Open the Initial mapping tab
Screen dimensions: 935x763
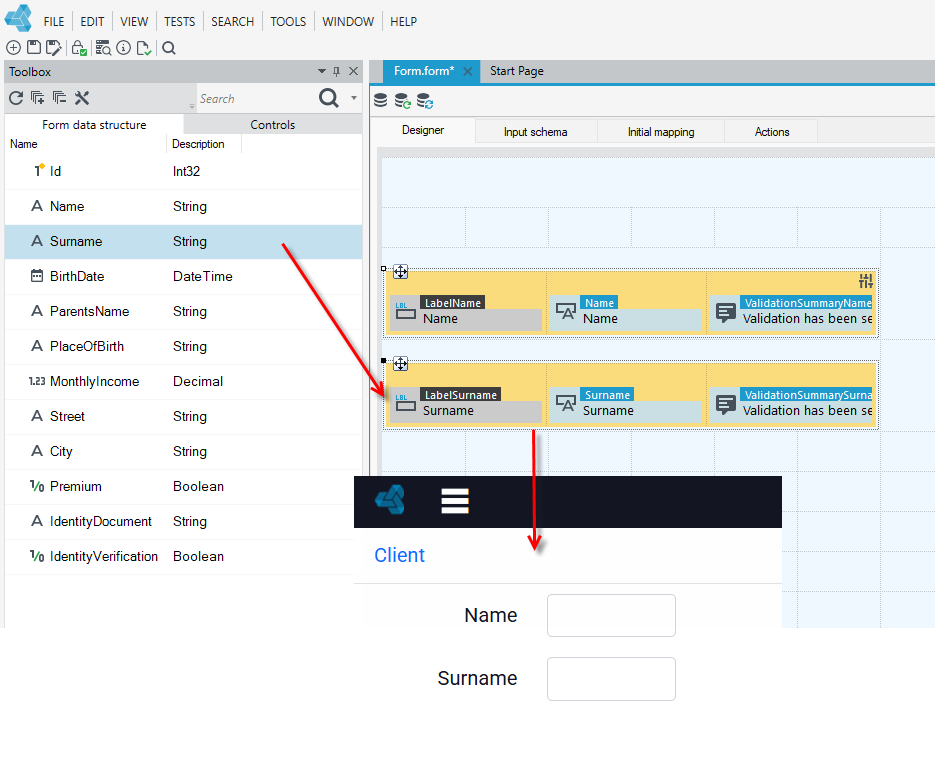(661, 132)
